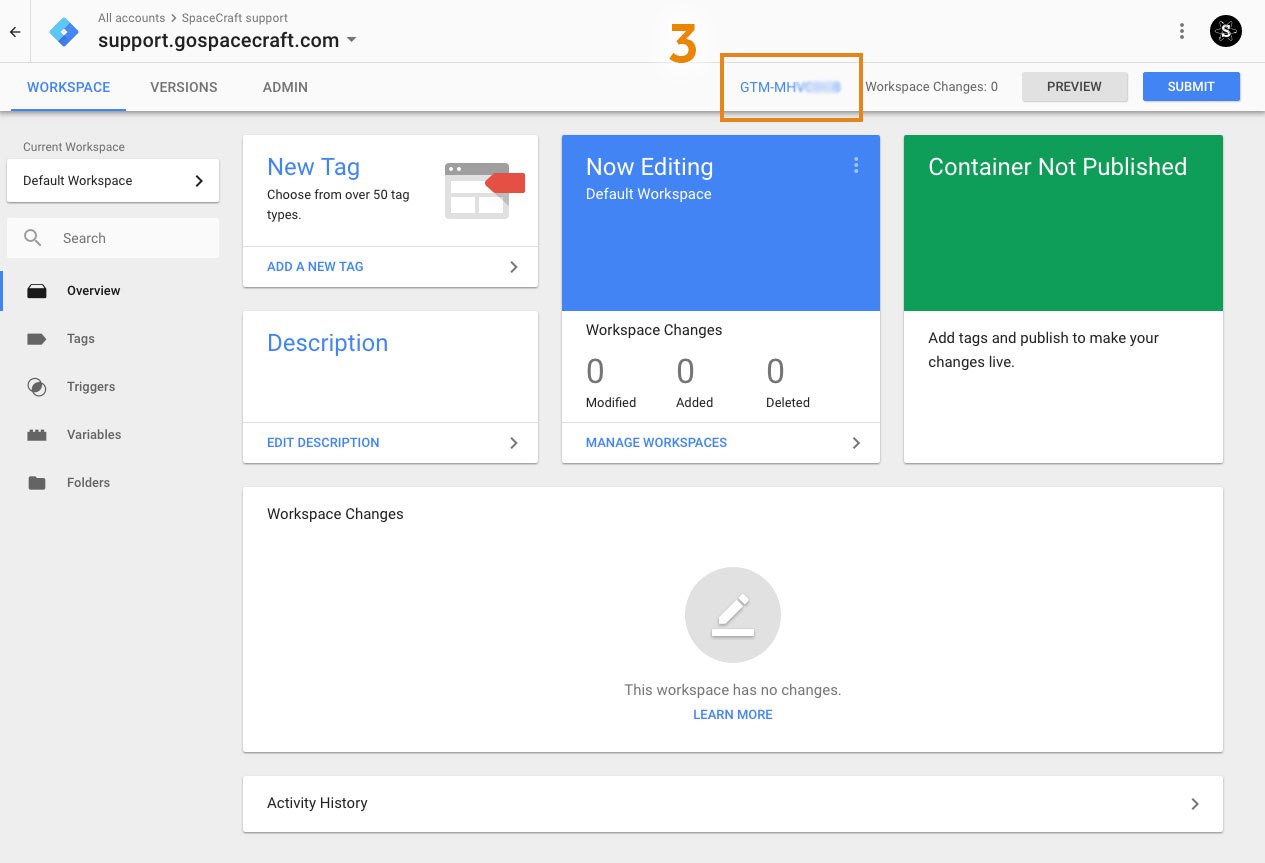Click chevron beside Edit Description
The height and width of the screenshot is (863, 1265).
(x=514, y=443)
